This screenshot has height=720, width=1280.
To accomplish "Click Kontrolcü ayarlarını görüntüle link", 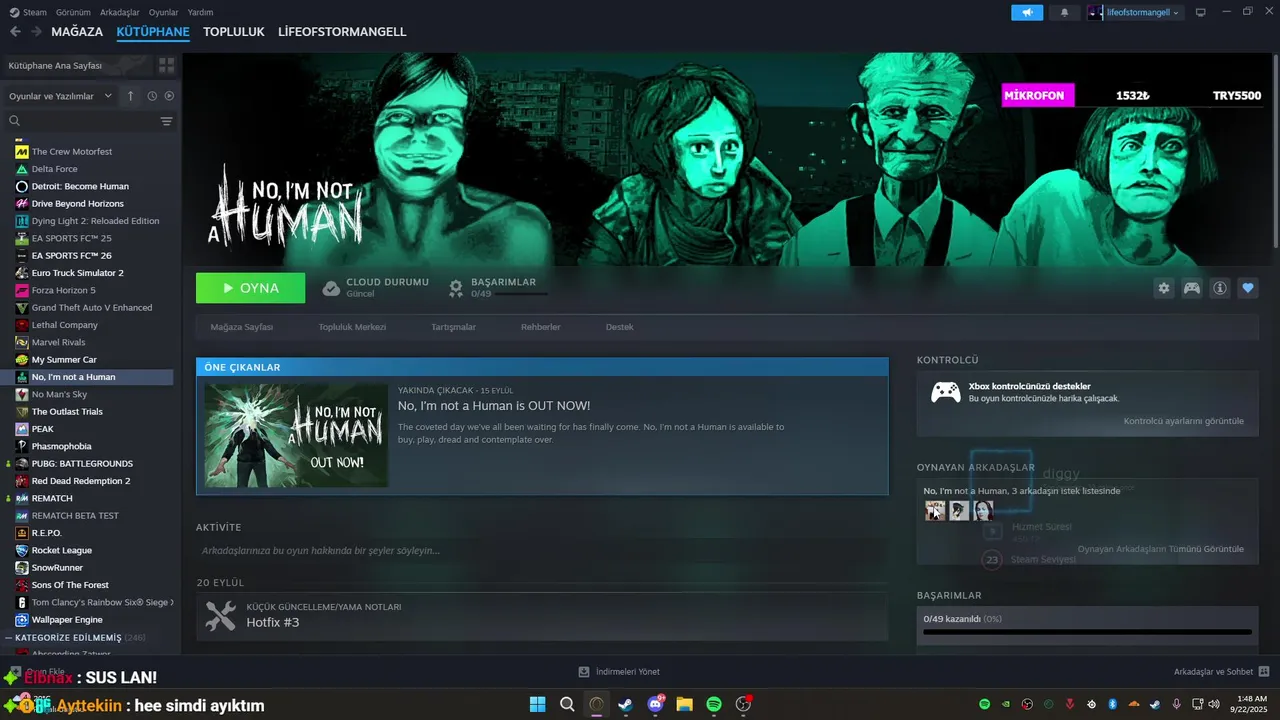I will pos(1184,421).
